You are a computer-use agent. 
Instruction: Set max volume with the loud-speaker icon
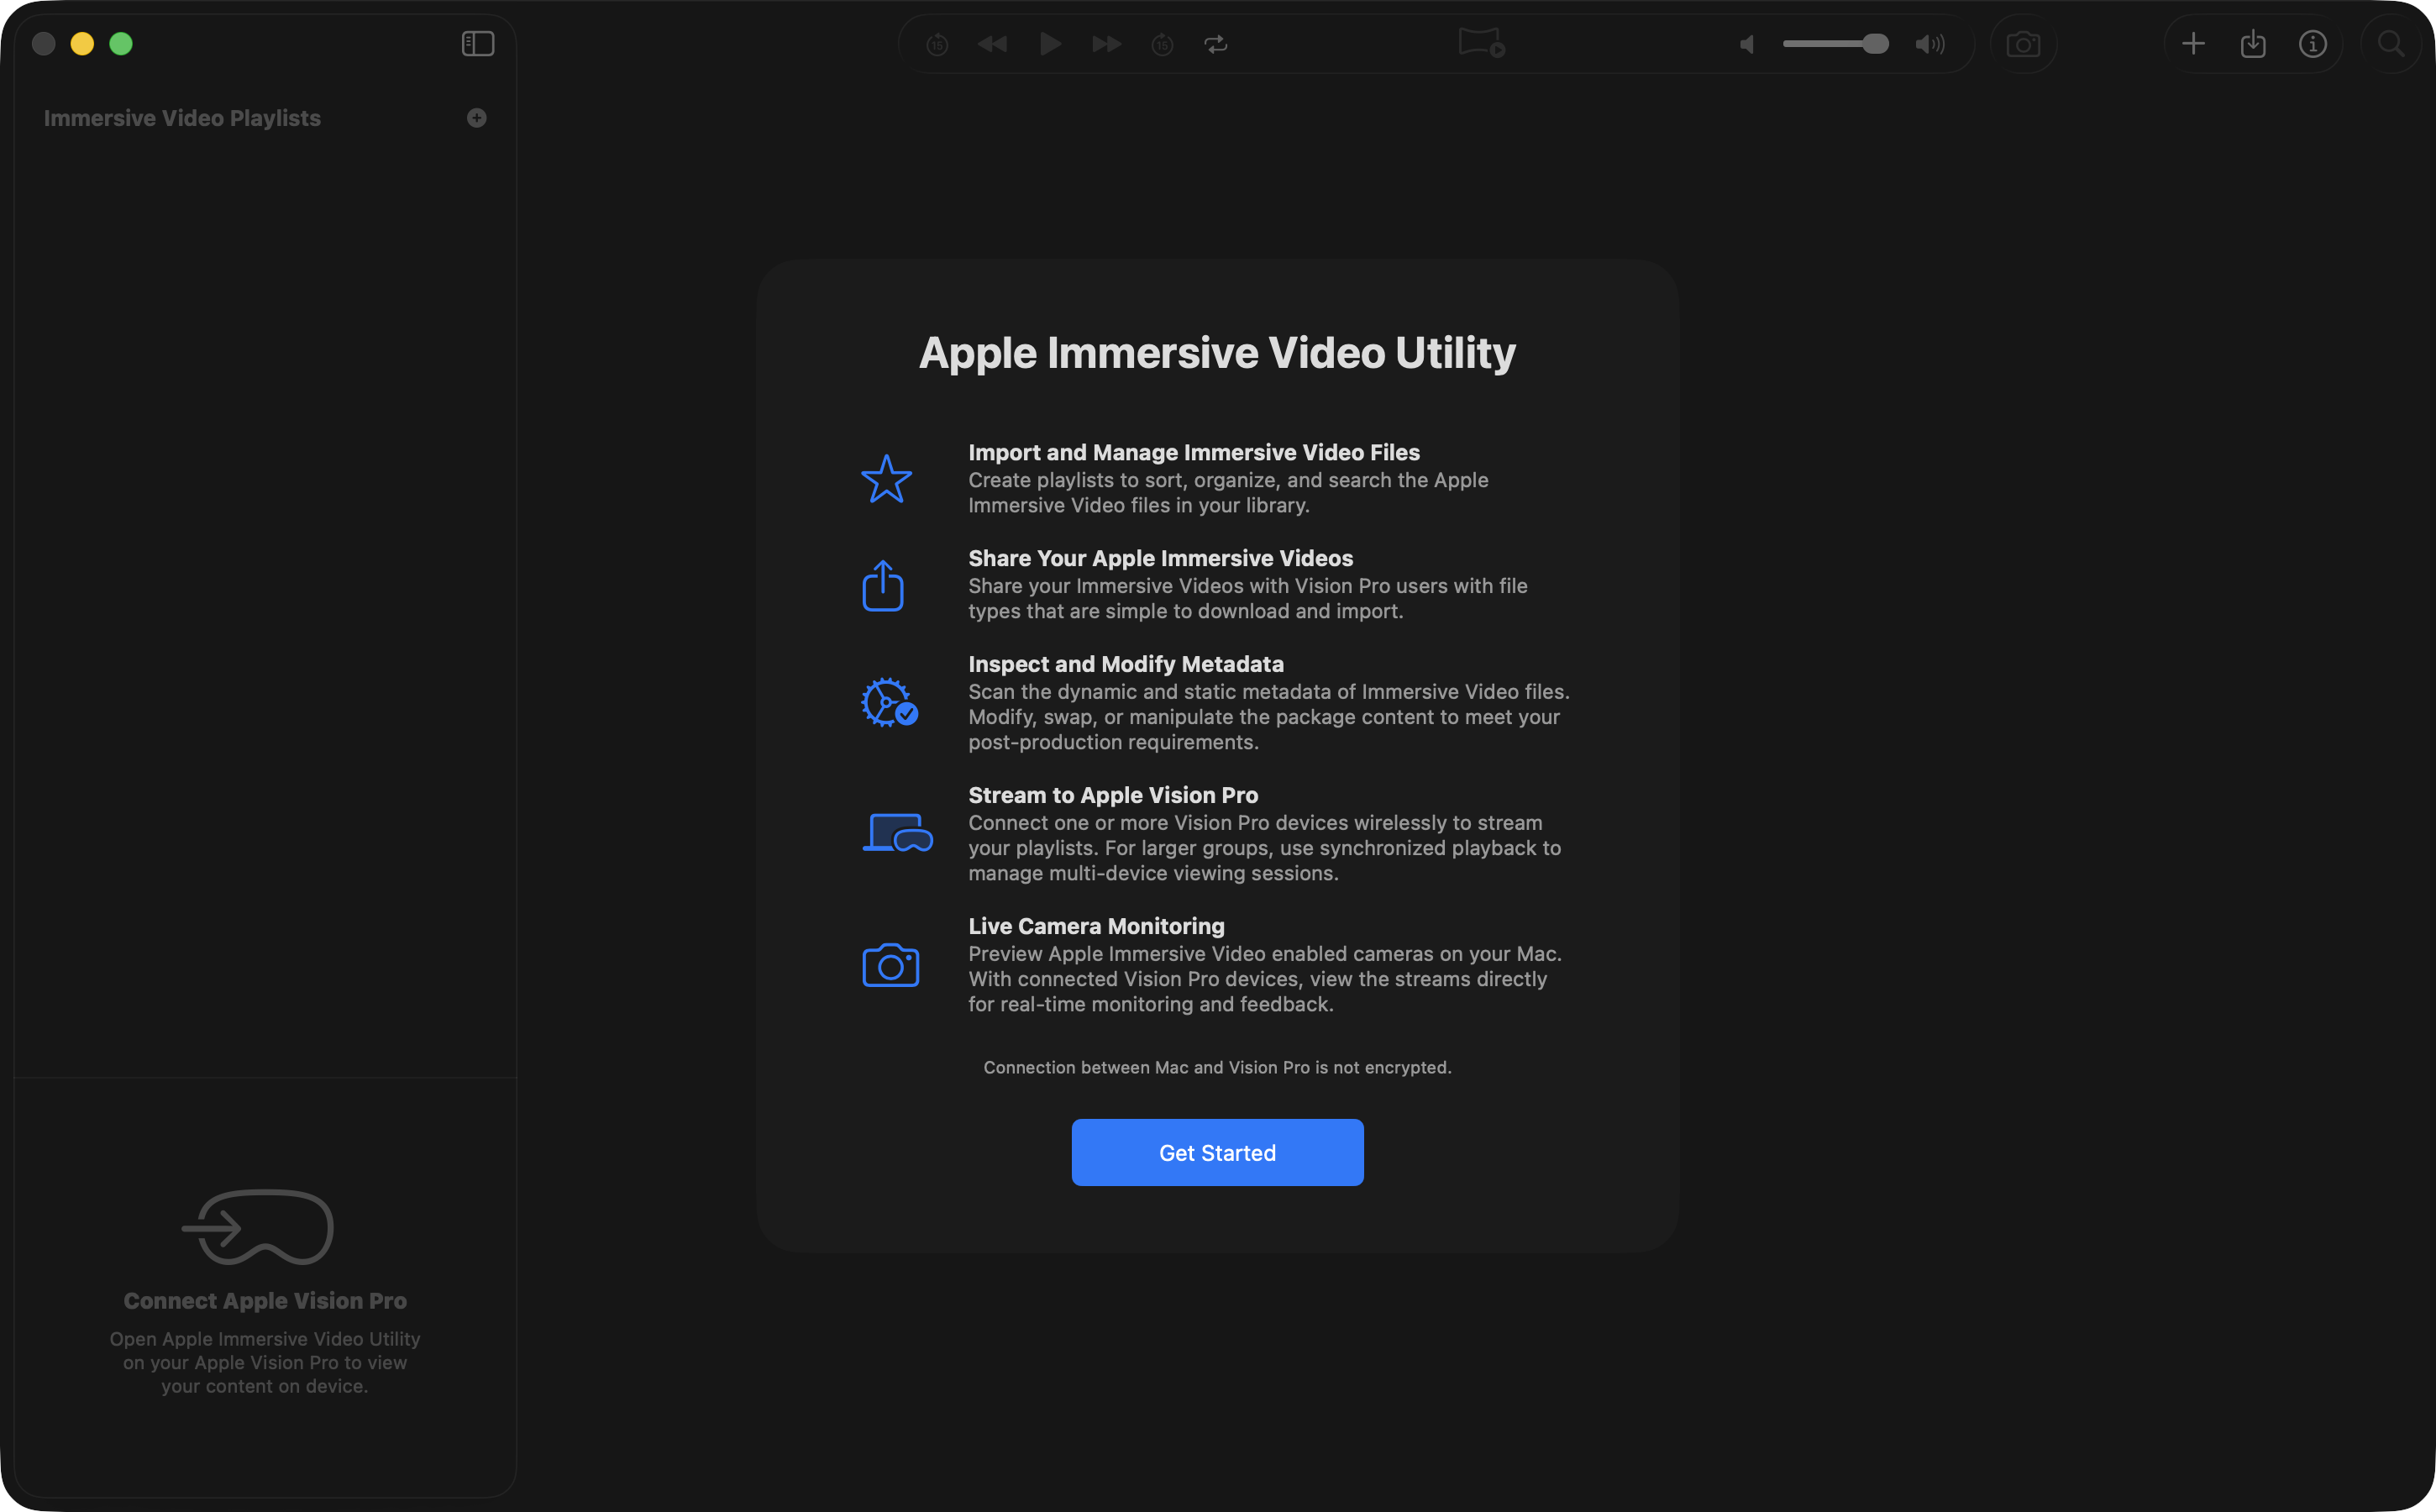click(1929, 44)
